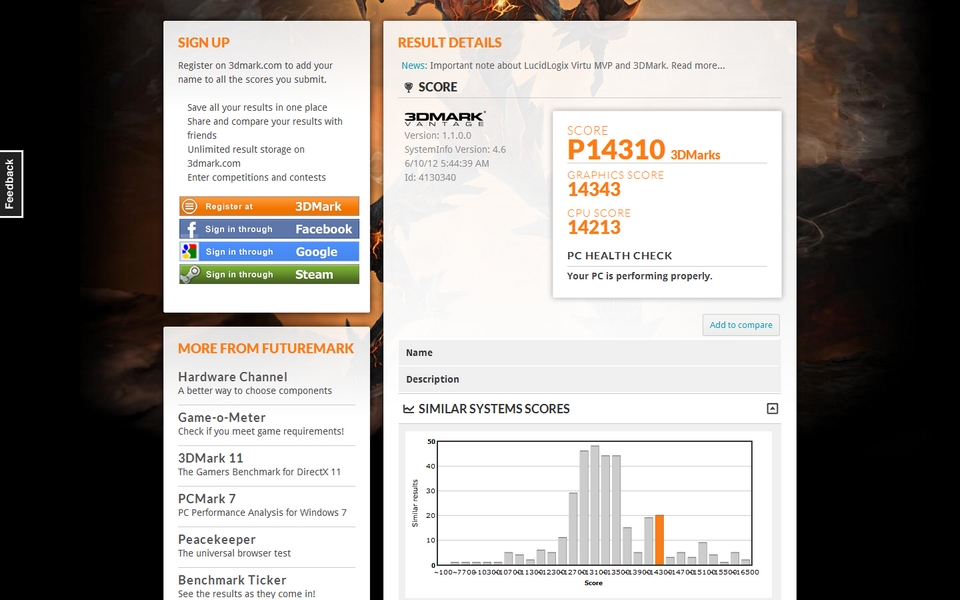Click the 3DMark Vantage logo
This screenshot has width=960, height=600.
[445, 119]
